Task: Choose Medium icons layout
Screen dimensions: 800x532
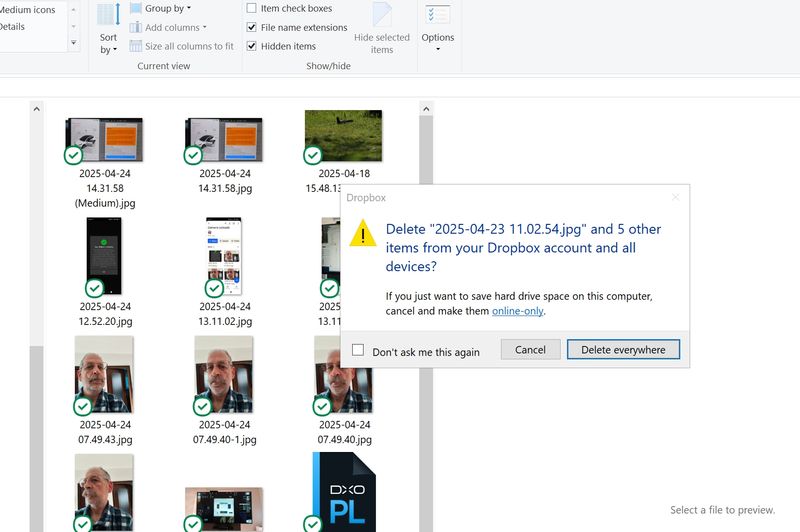Action: (x=28, y=10)
